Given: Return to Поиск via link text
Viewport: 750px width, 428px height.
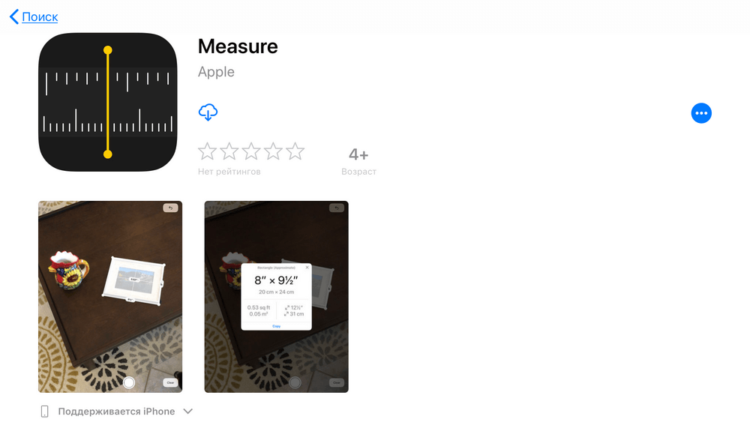Looking at the screenshot, I should click(40, 17).
